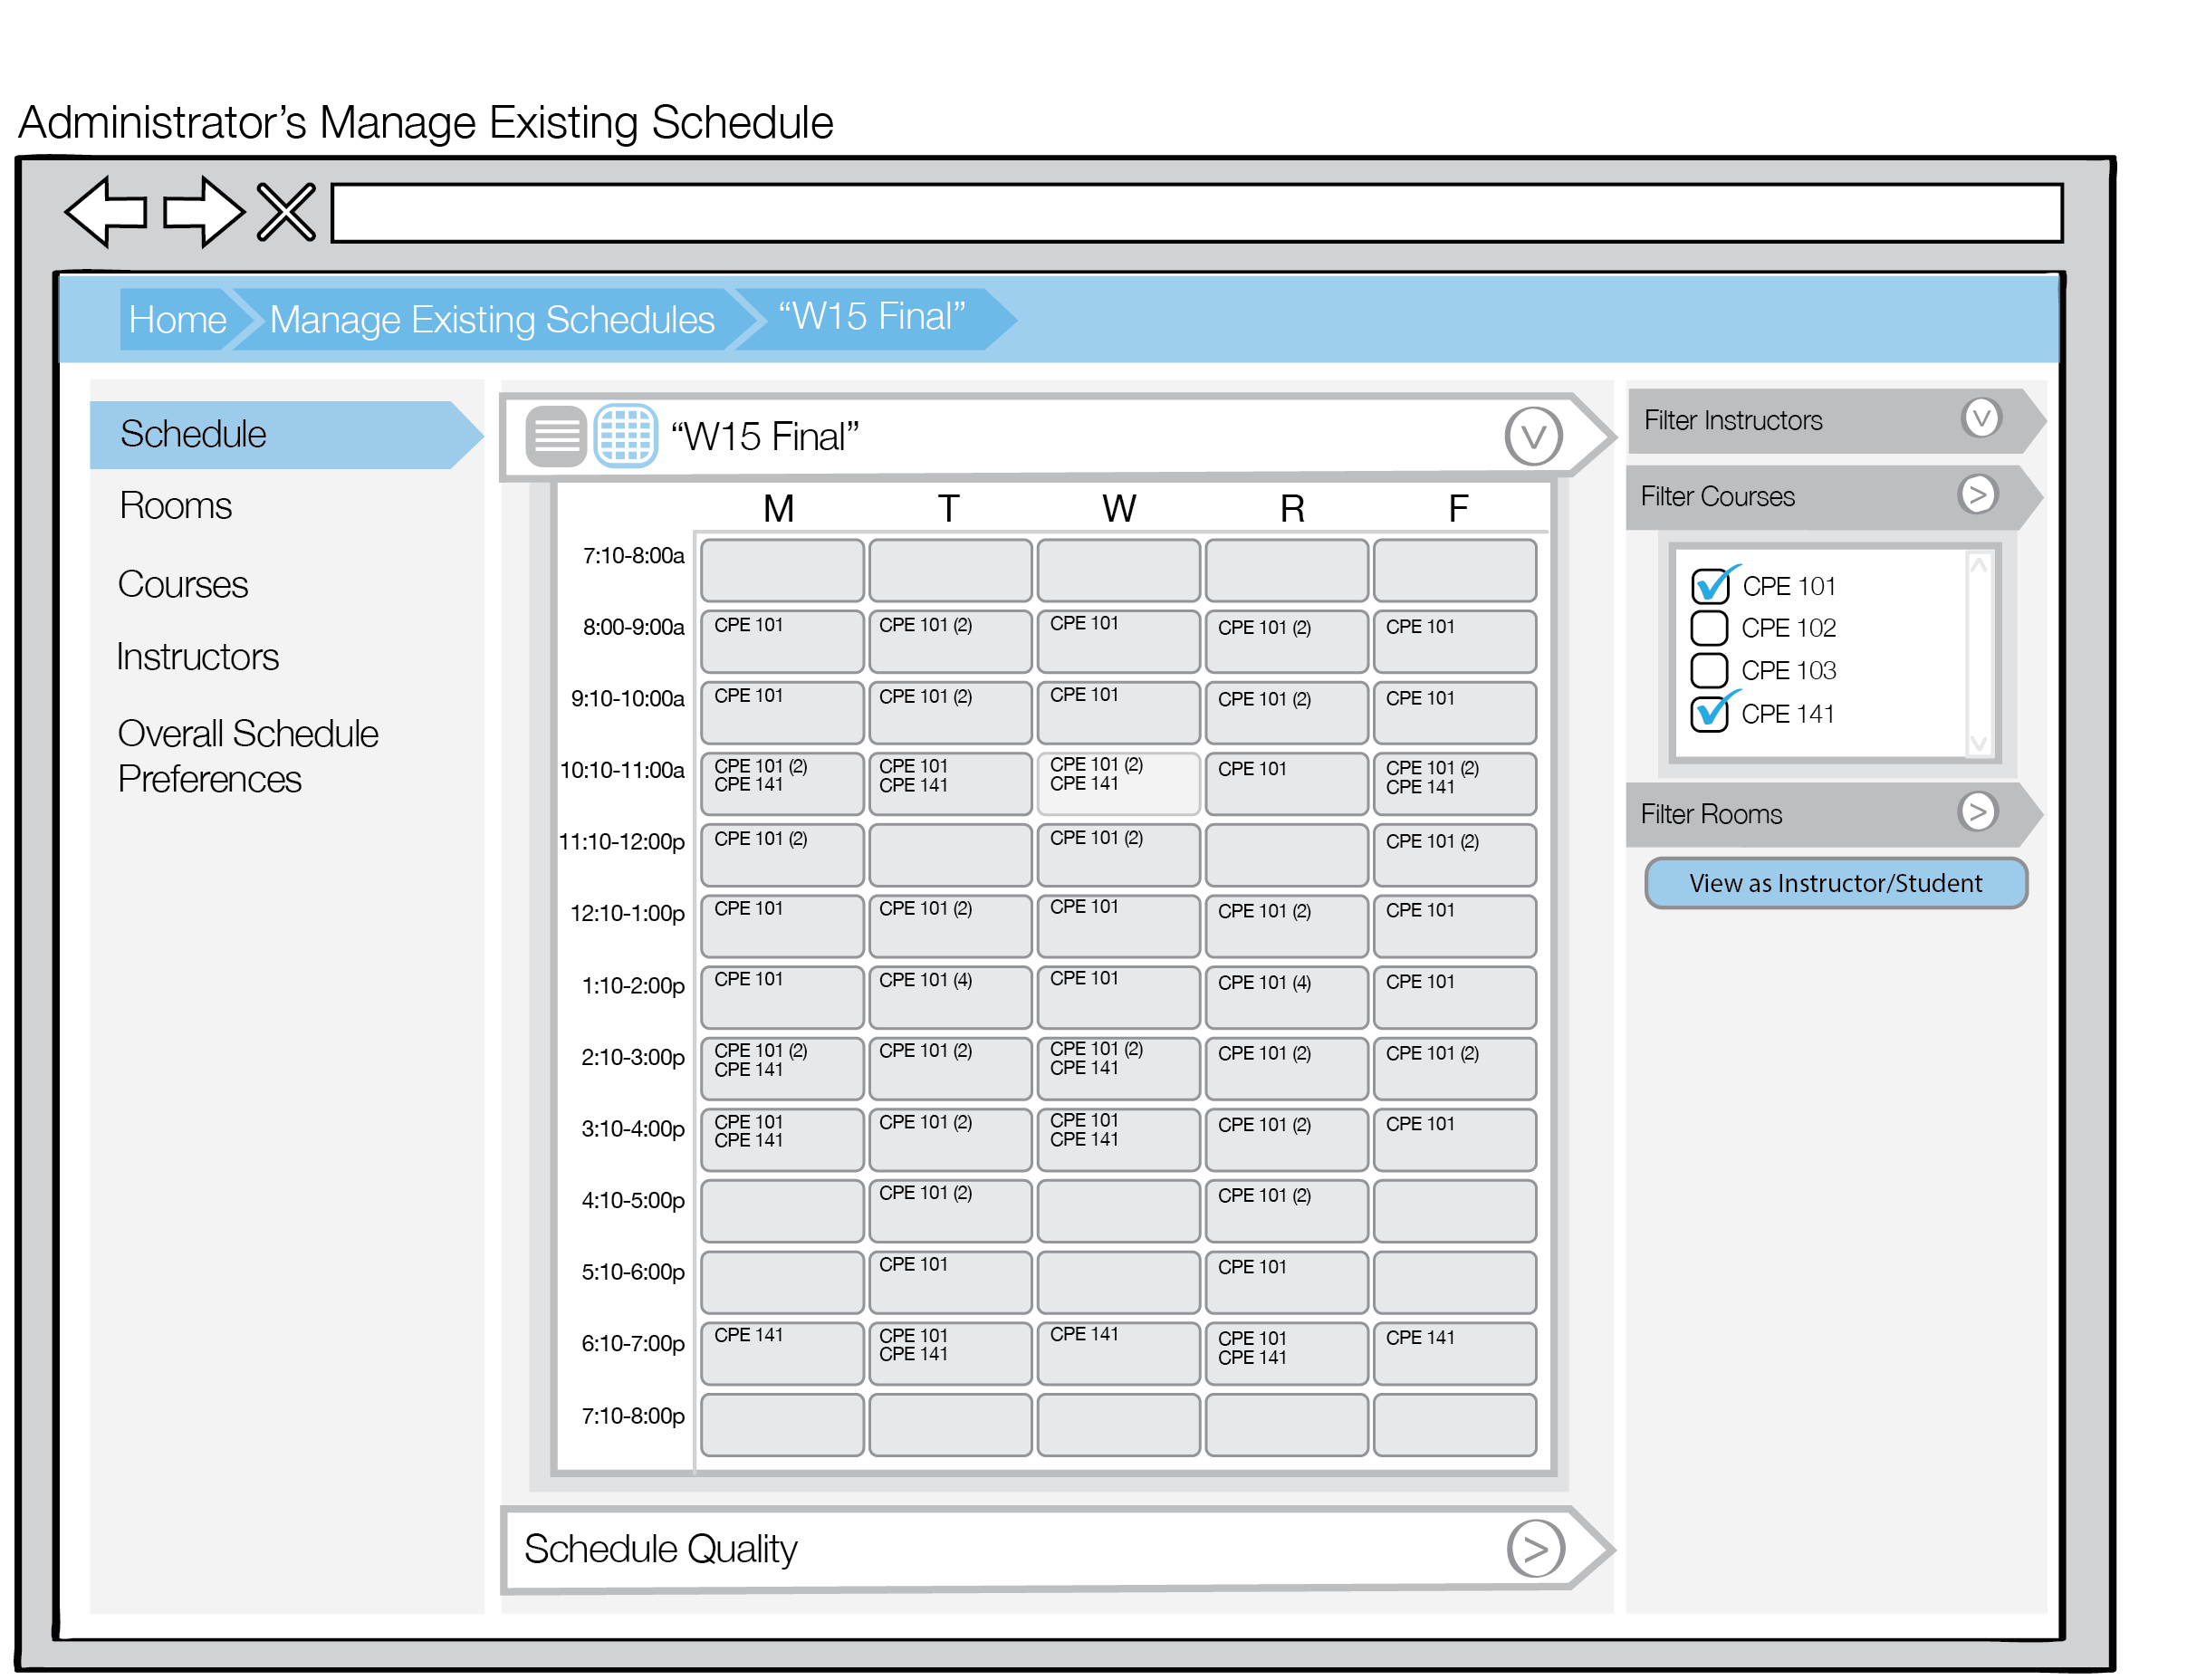This screenshot has height=1680, width=2206.
Task: Click Thursday 10:10-11:00a CPE 101 cell
Action: [x=1286, y=784]
